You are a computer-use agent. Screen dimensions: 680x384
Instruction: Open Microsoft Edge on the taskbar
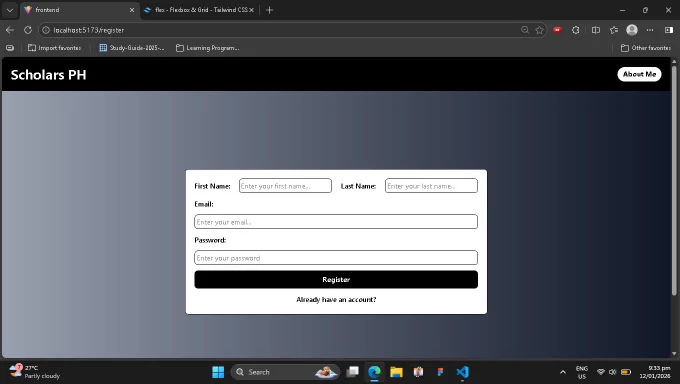click(374, 372)
